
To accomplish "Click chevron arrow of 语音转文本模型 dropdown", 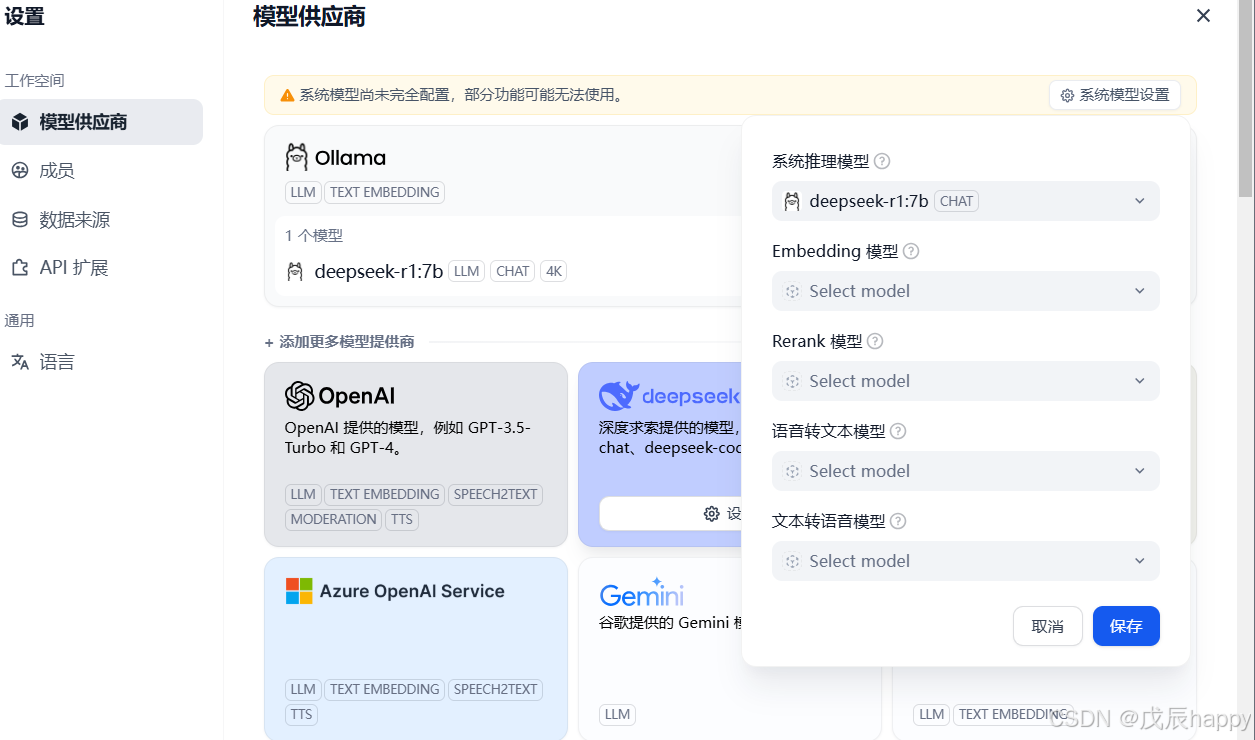I will tap(1139, 471).
